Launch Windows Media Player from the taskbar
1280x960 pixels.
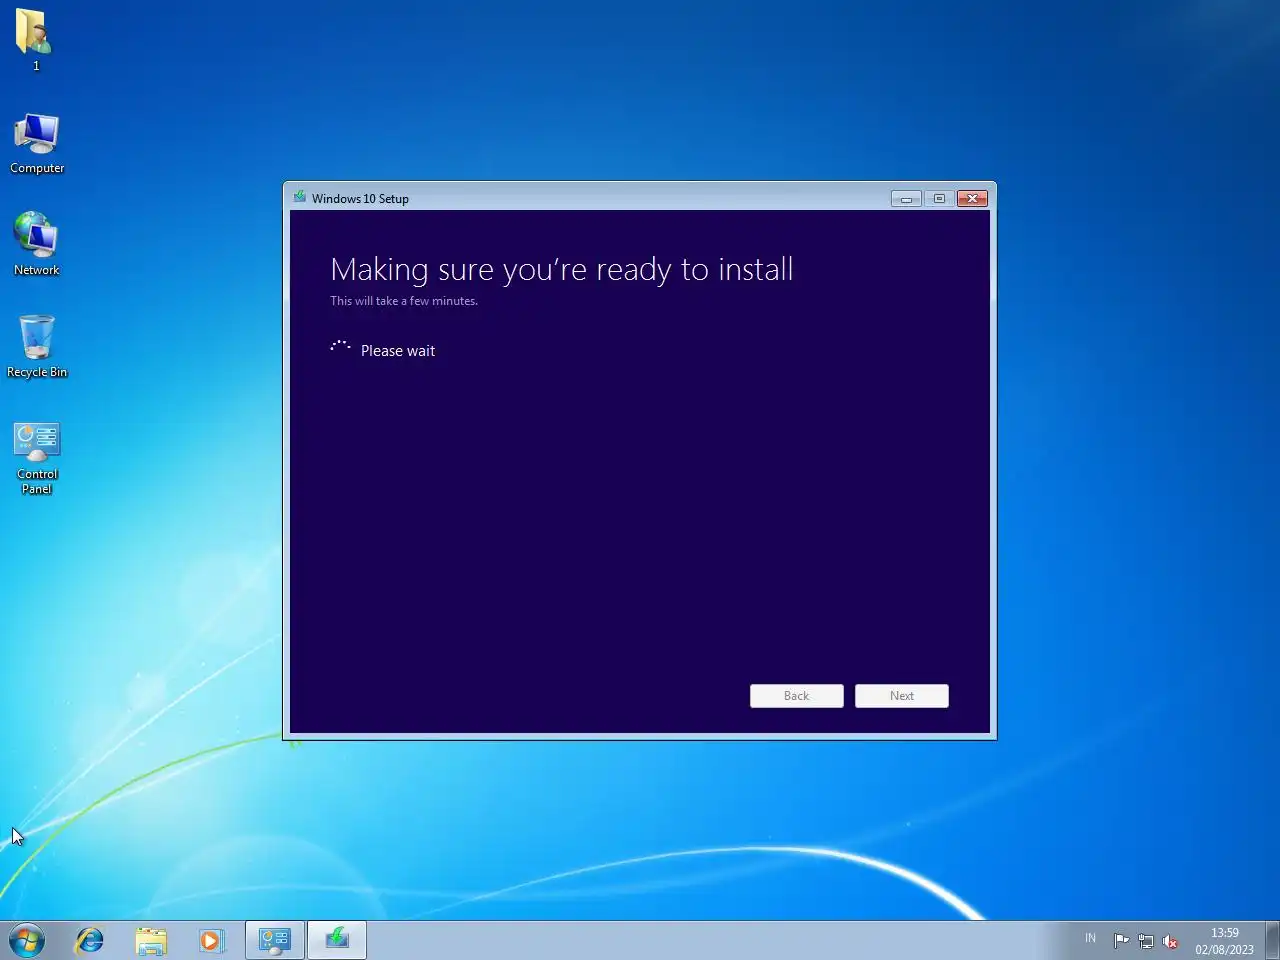point(212,940)
